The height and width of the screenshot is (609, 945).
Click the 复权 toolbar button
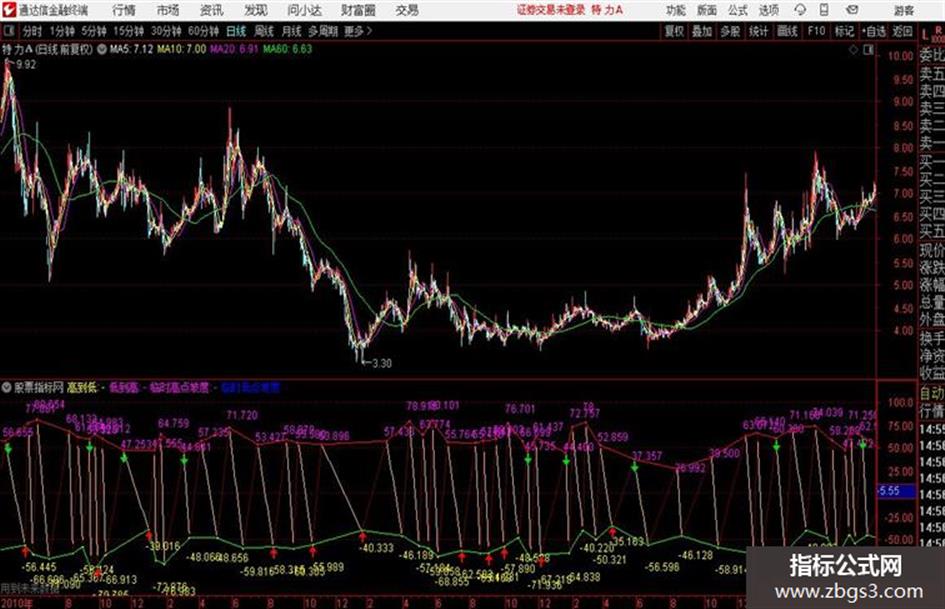[674, 31]
